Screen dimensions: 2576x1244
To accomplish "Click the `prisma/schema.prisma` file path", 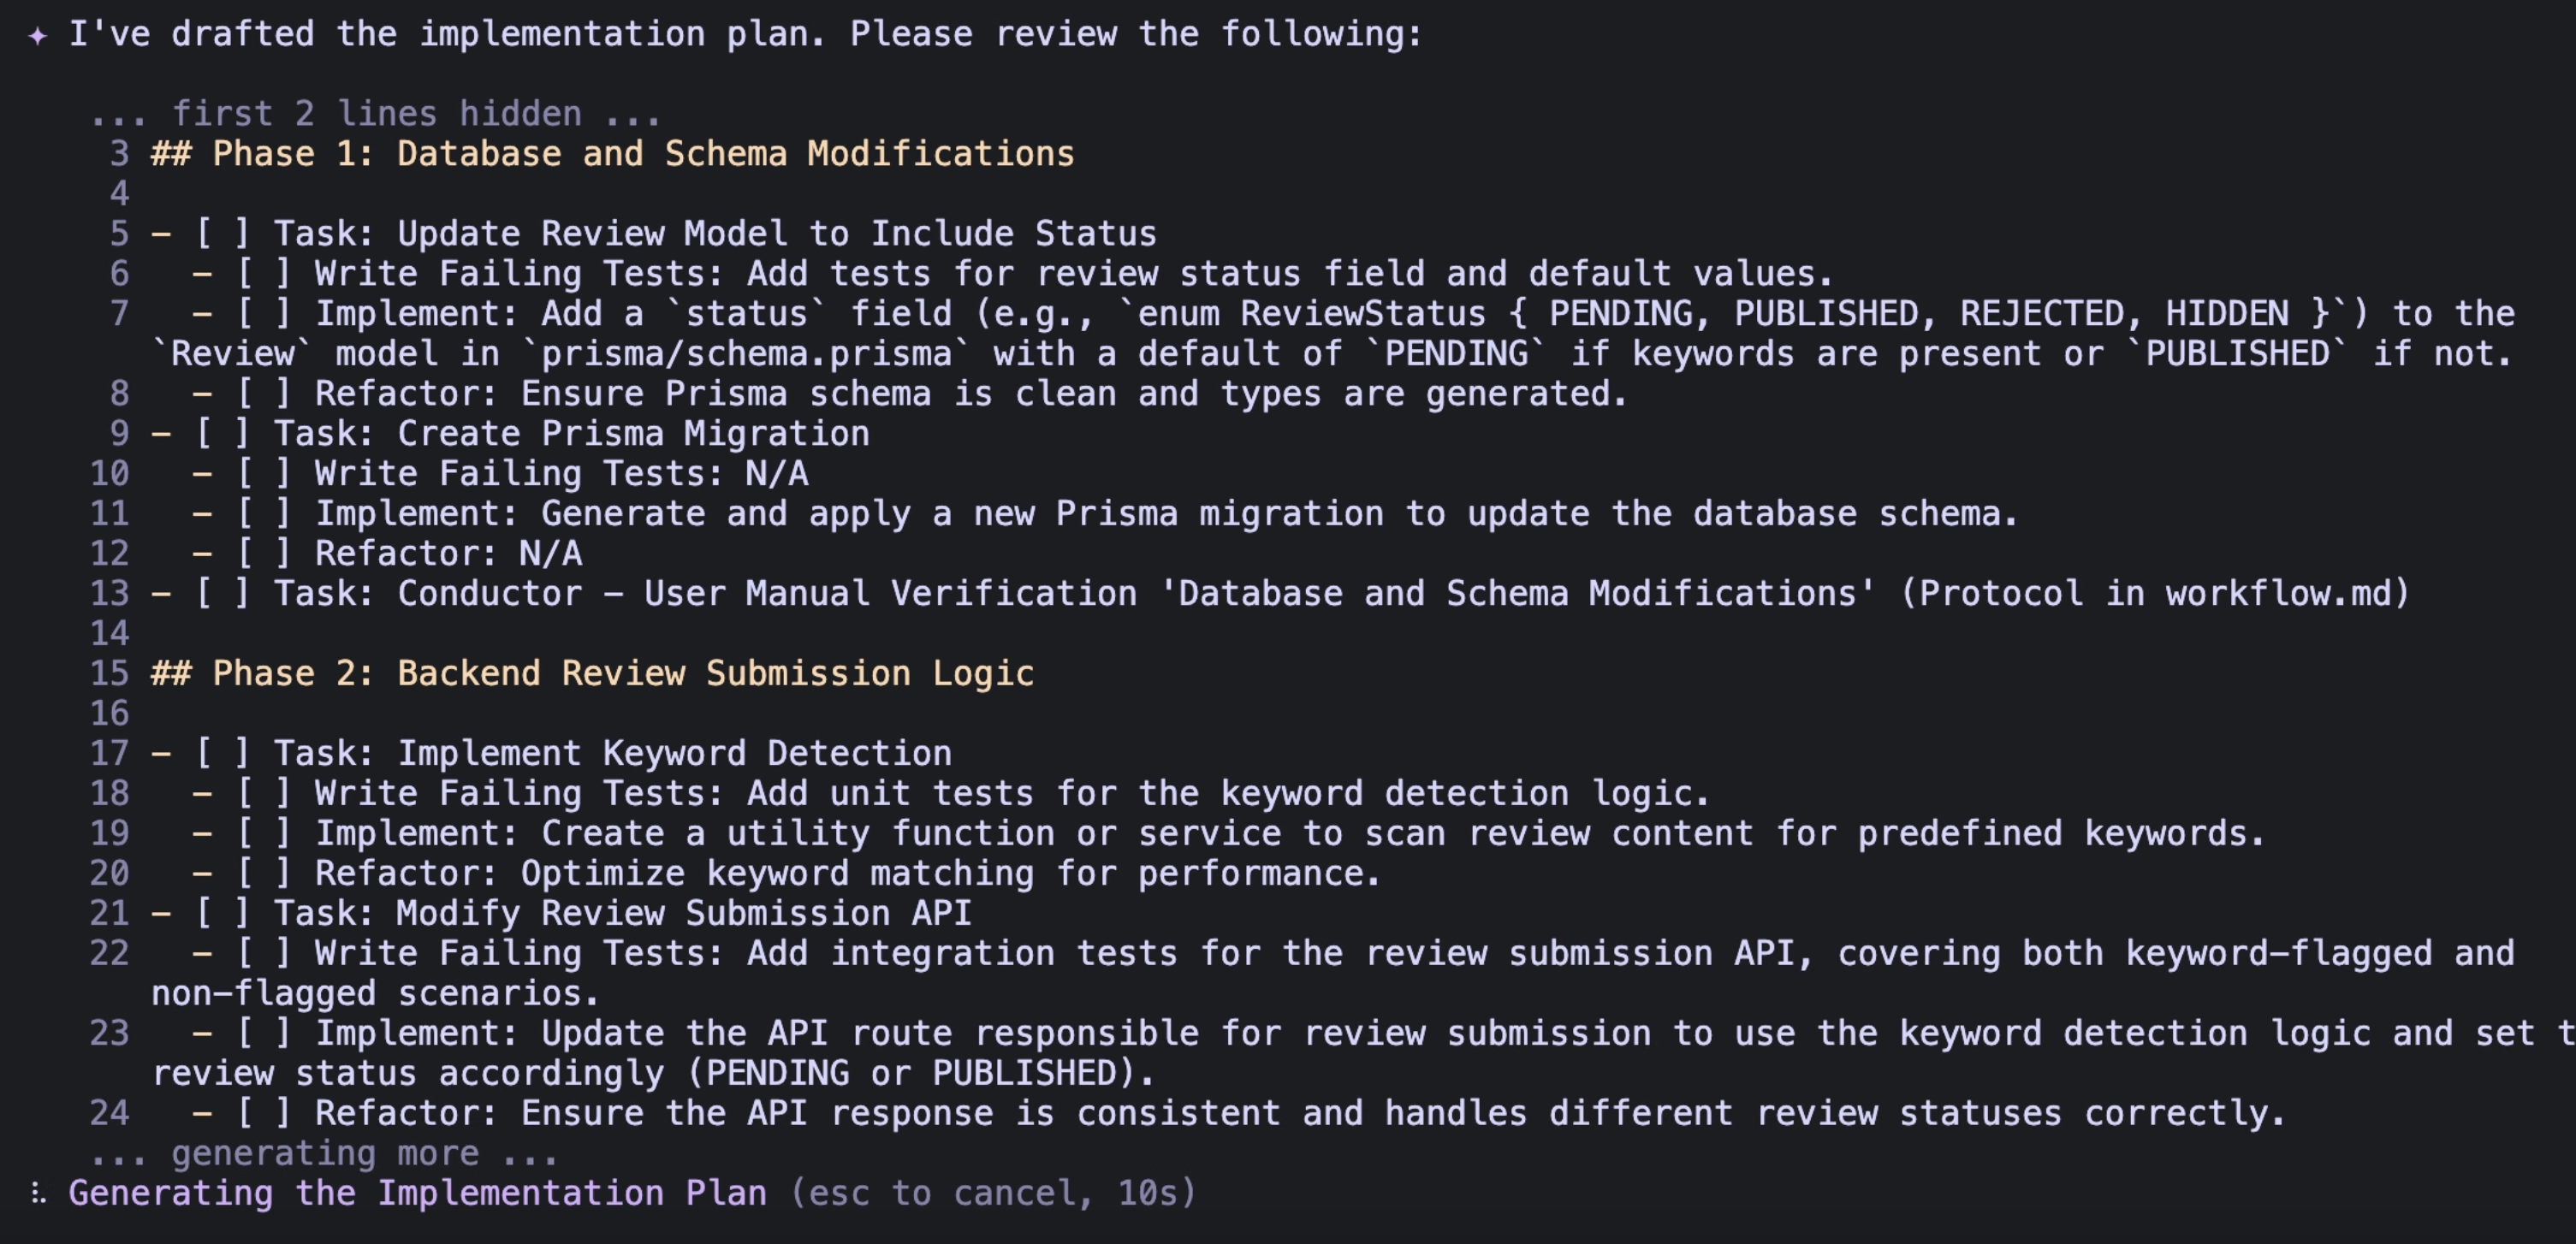I will 744,354.
